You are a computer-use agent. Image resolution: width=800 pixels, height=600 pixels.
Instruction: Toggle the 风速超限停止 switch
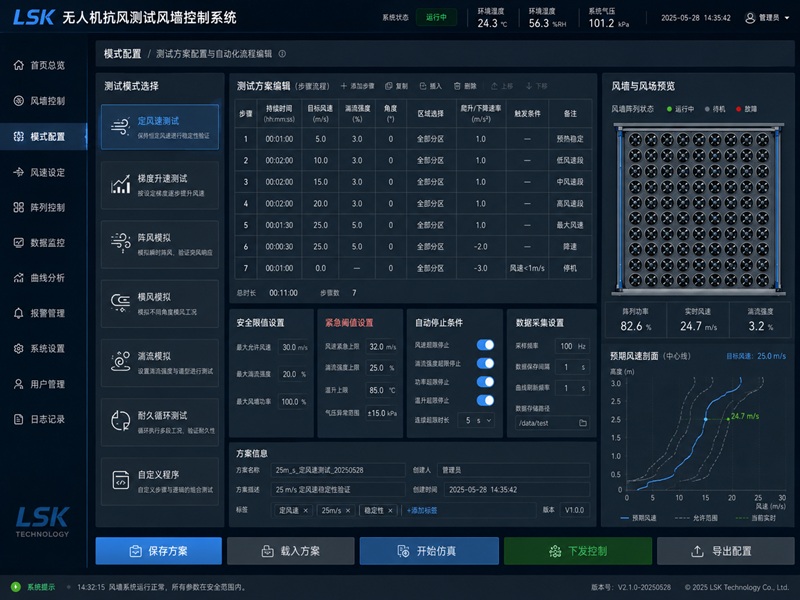click(x=485, y=345)
